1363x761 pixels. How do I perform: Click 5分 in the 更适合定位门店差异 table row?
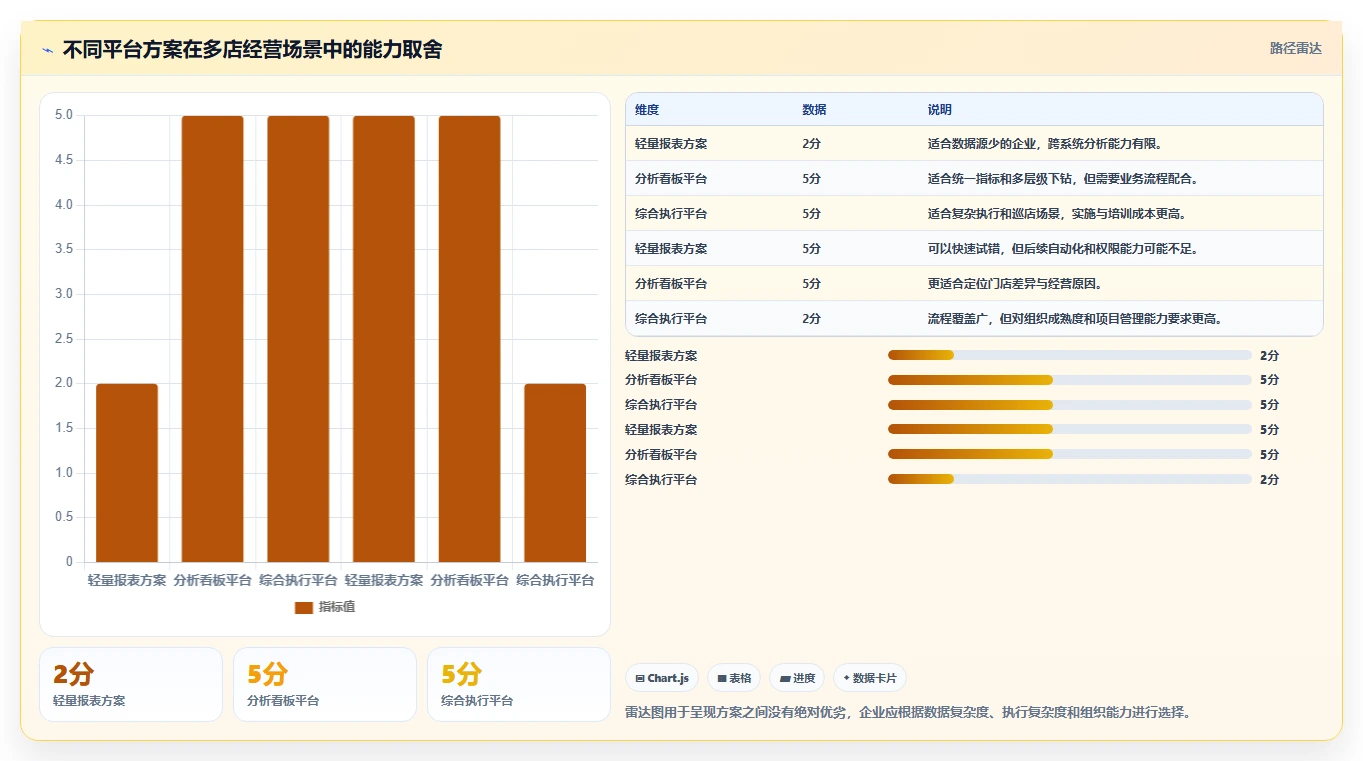(811, 284)
